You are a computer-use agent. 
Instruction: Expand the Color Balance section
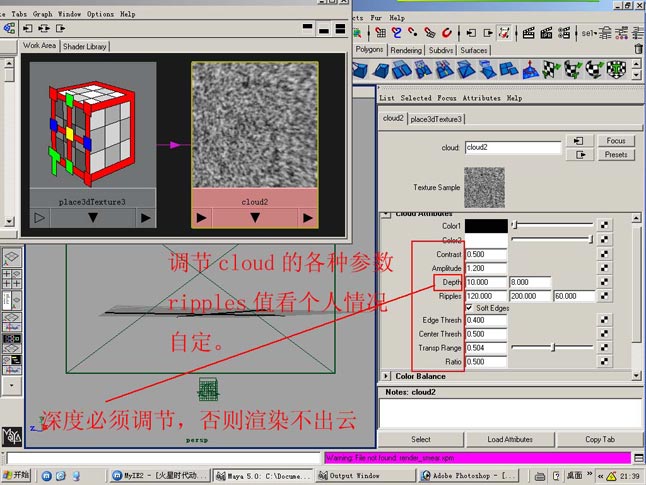coord(386,376)
